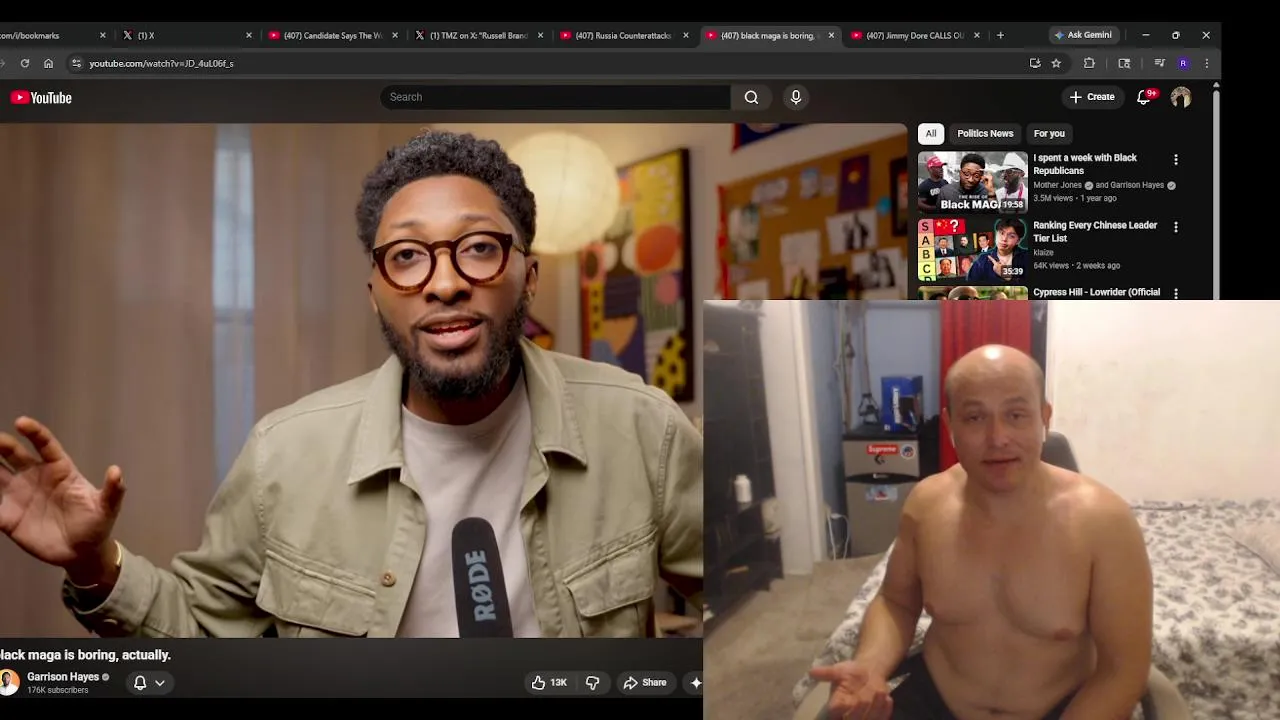Viewport: 1280px width, 720px height.
Task: Open Cypress Hill - Lowrider video title
Action: point(1096,292)
